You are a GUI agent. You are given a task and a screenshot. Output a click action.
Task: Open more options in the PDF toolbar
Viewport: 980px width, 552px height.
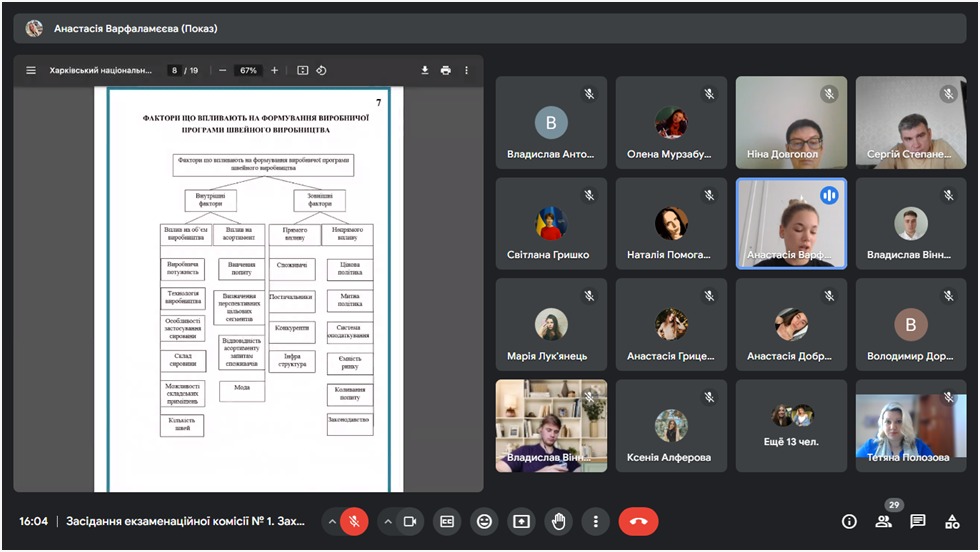[466, 71]
